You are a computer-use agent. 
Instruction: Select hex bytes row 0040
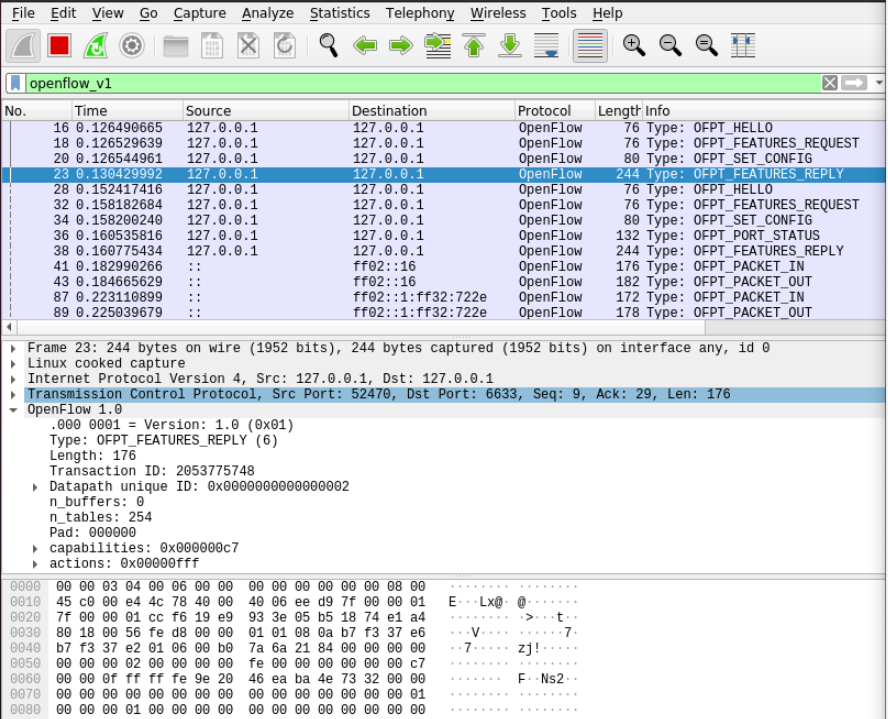[241, 648]
